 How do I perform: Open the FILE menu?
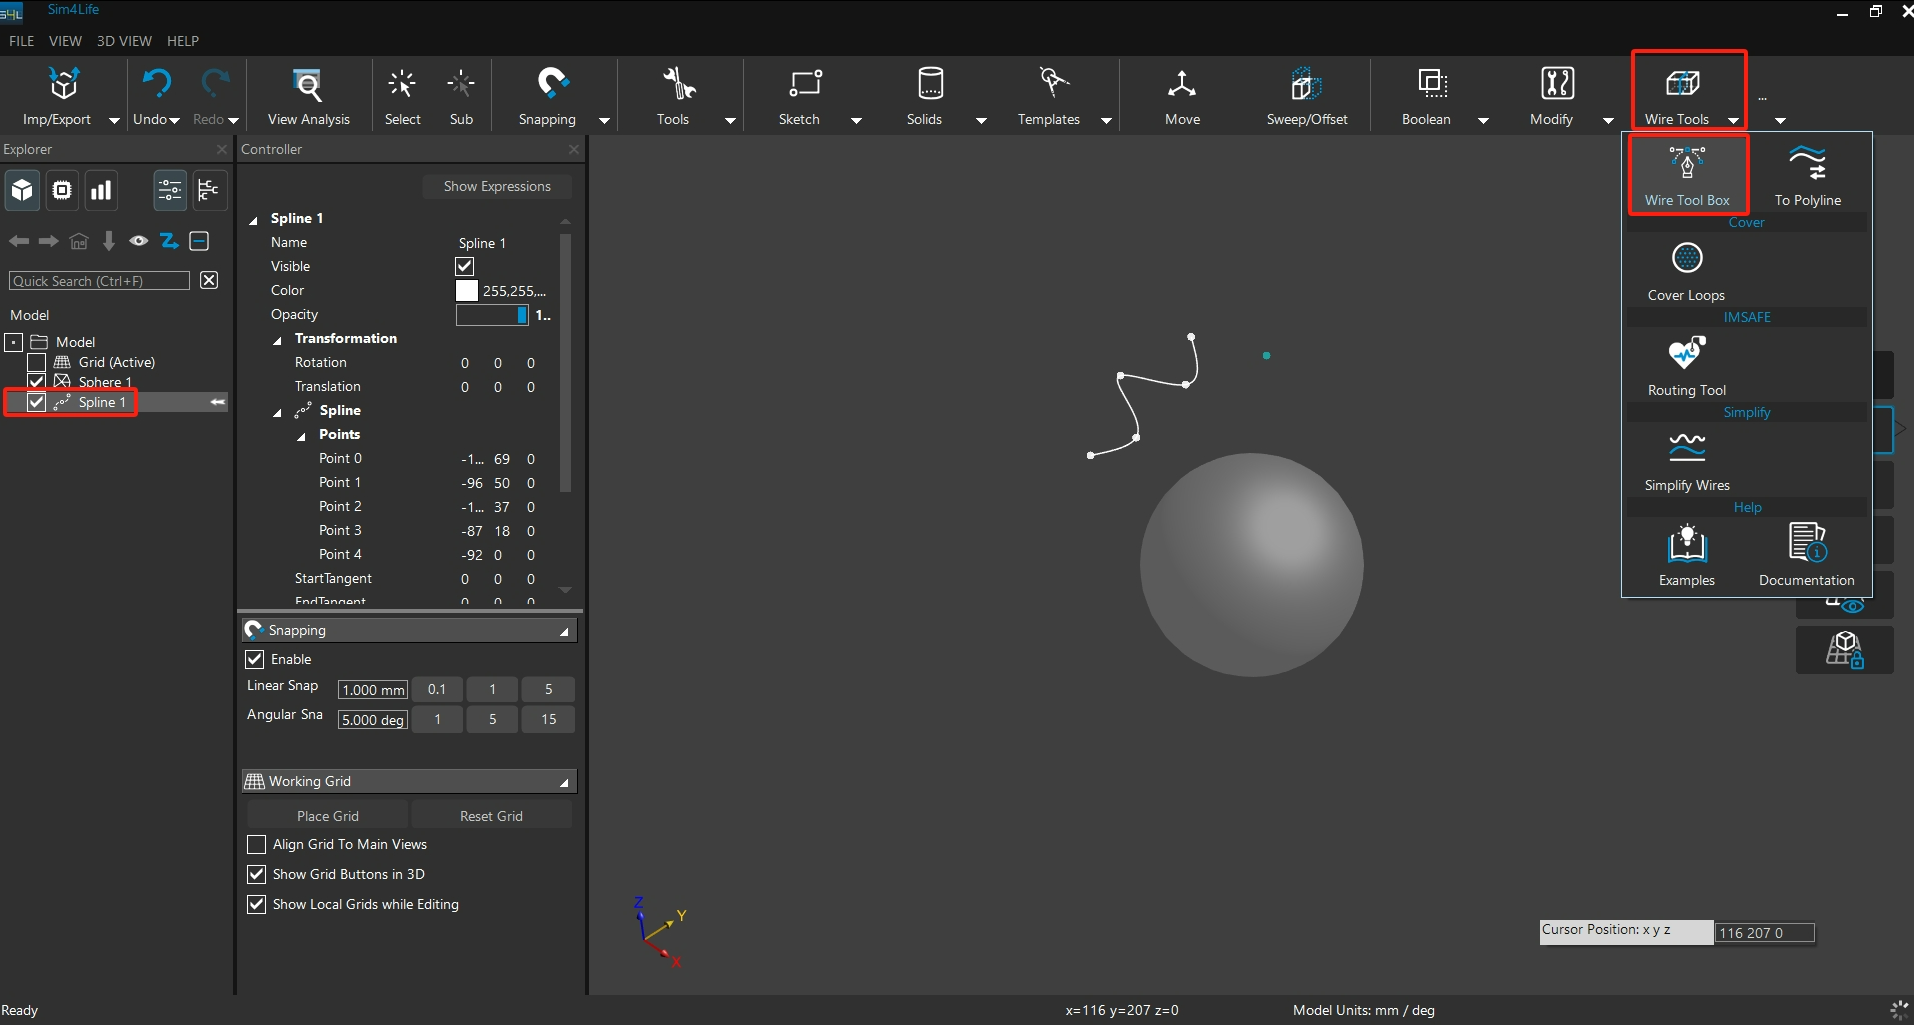[x=22, y=41]
